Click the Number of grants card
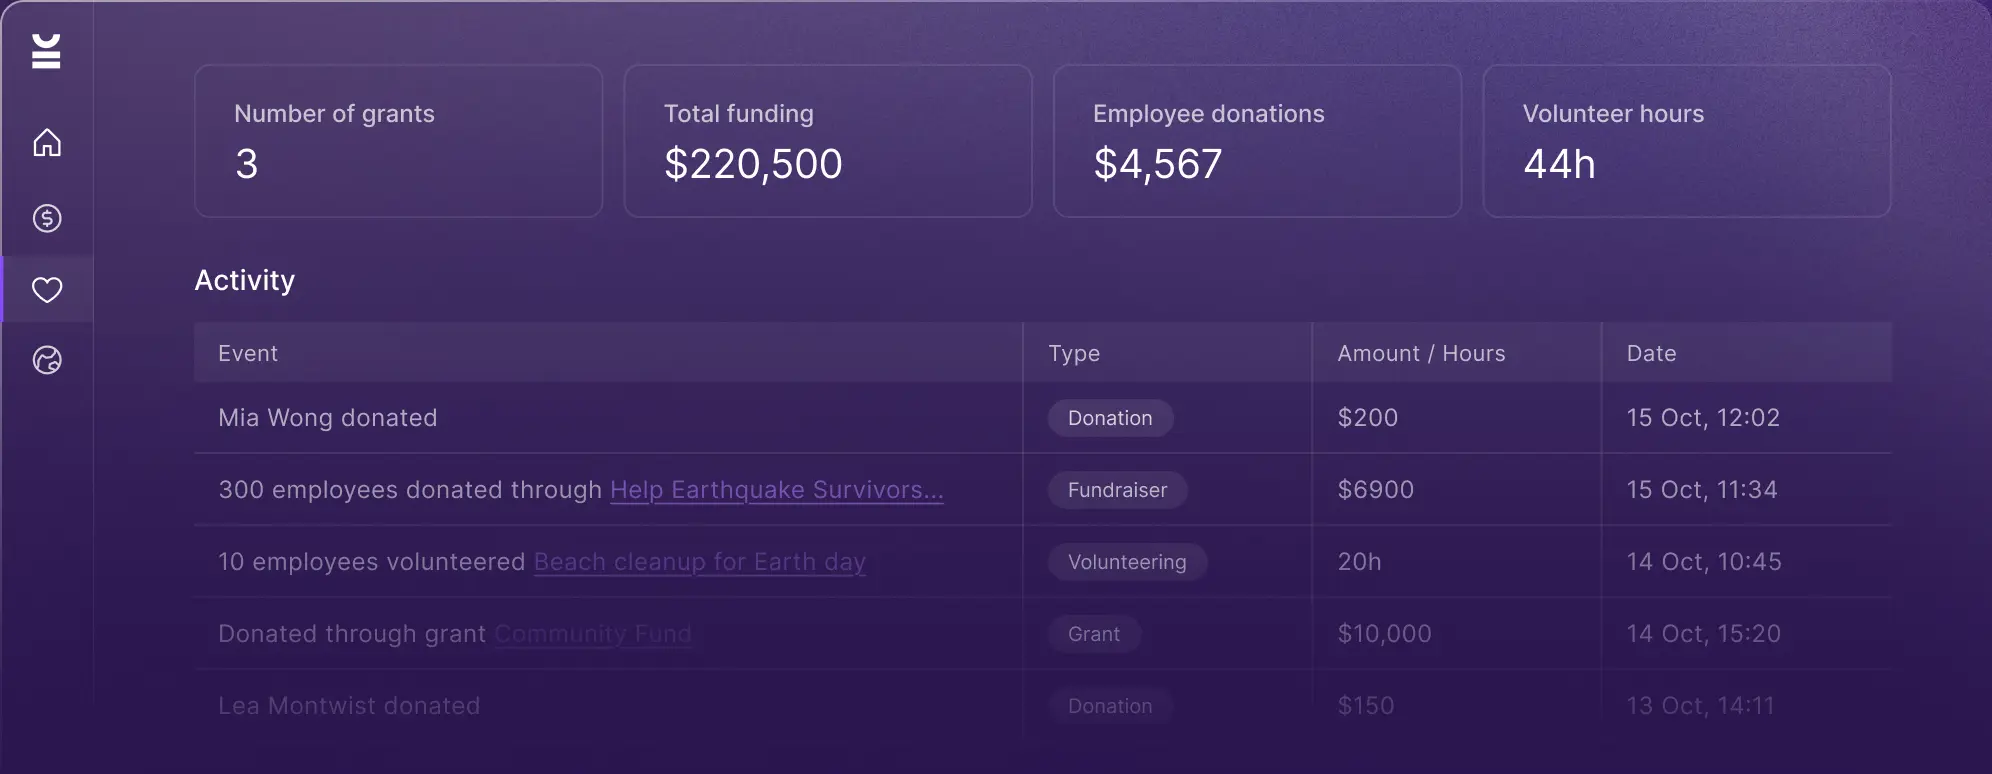Image resolution: width=1992 pixels, height=774 pixels. tap(398, 141)
